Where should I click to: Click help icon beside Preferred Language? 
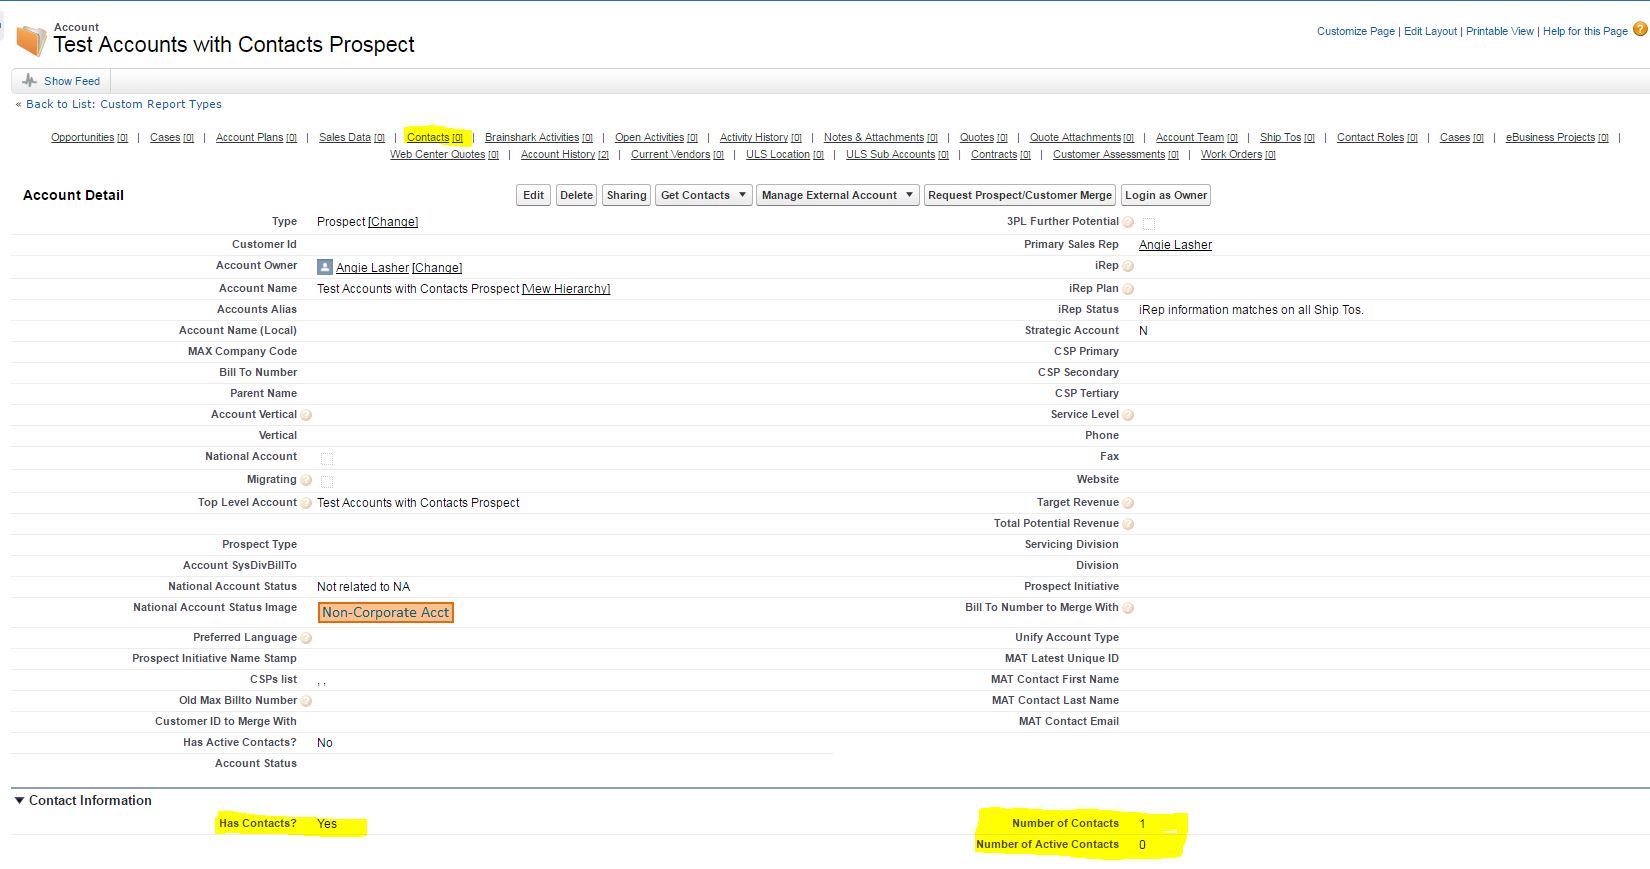point(306,638)
